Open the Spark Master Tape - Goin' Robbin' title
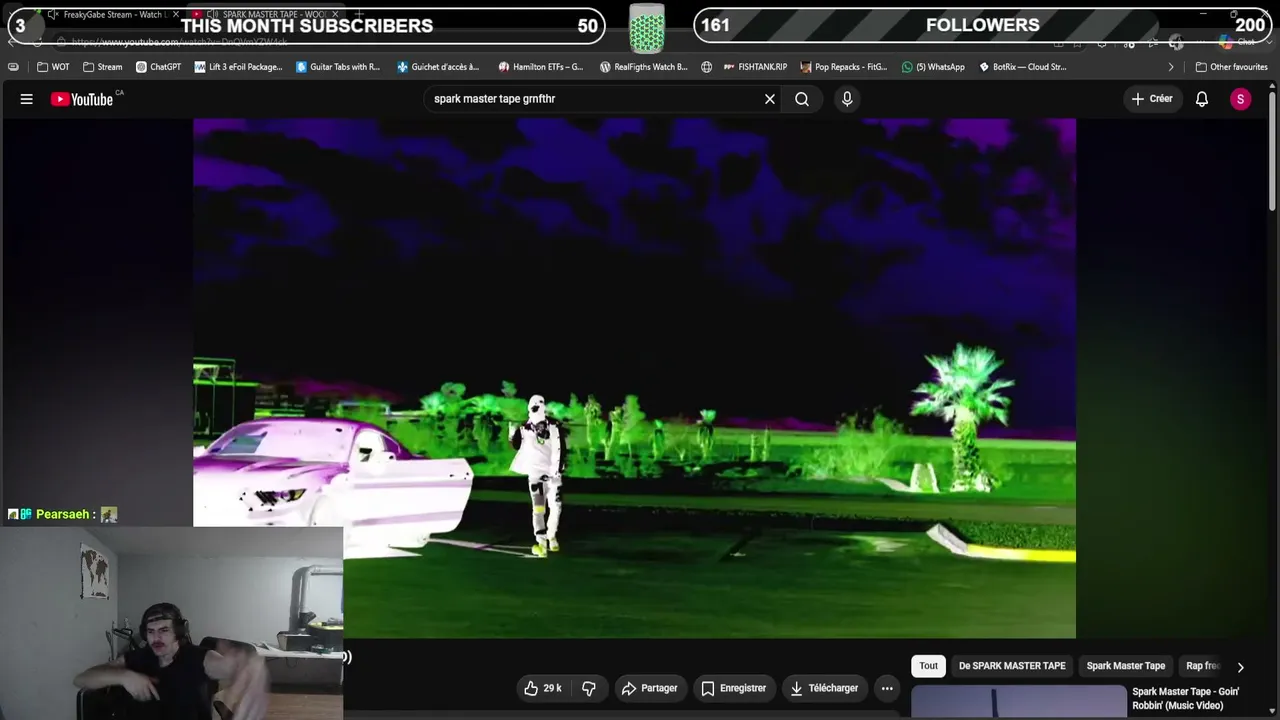The height and width of the screenshot is (720, 1280). (x=1186, y=698)
